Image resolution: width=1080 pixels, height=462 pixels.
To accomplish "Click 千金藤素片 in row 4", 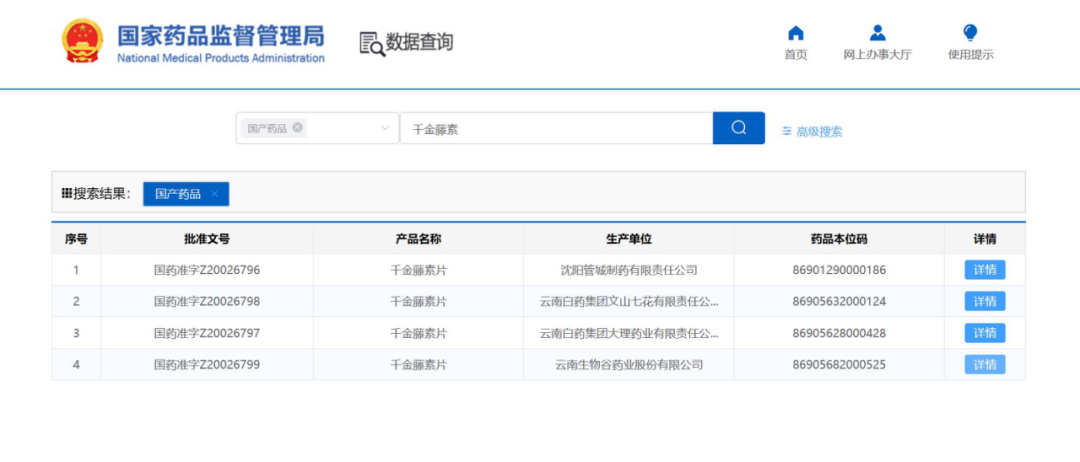I will coord(418,365).
